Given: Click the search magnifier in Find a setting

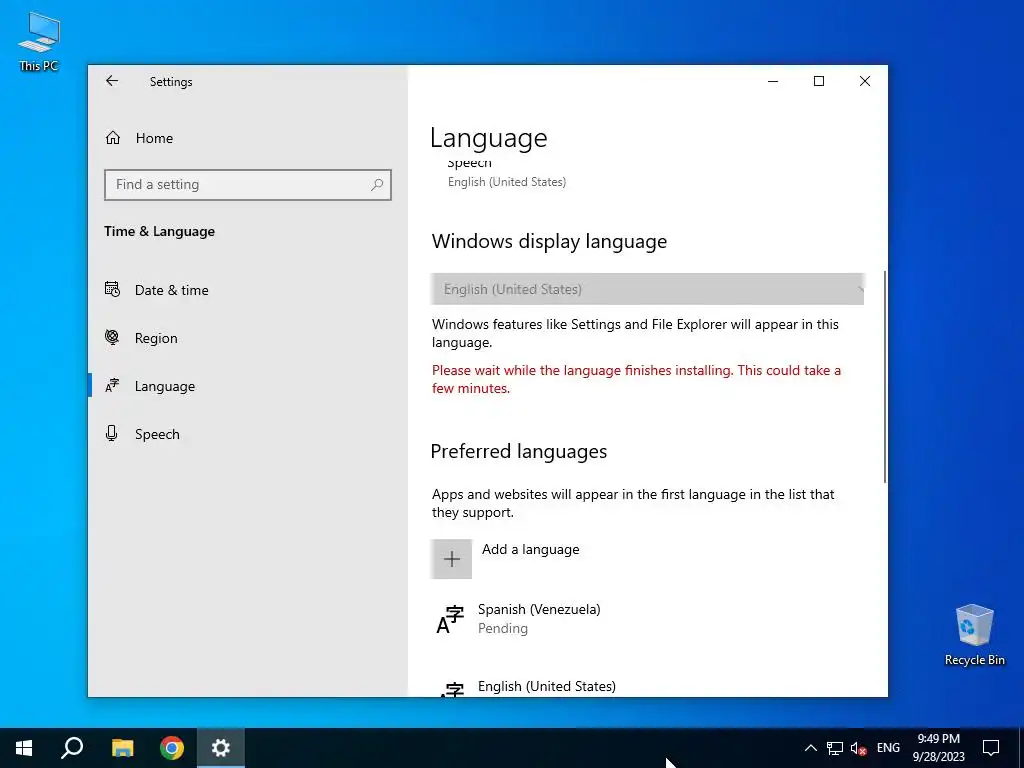Looking at the screenshot, I should coord(377,185).
